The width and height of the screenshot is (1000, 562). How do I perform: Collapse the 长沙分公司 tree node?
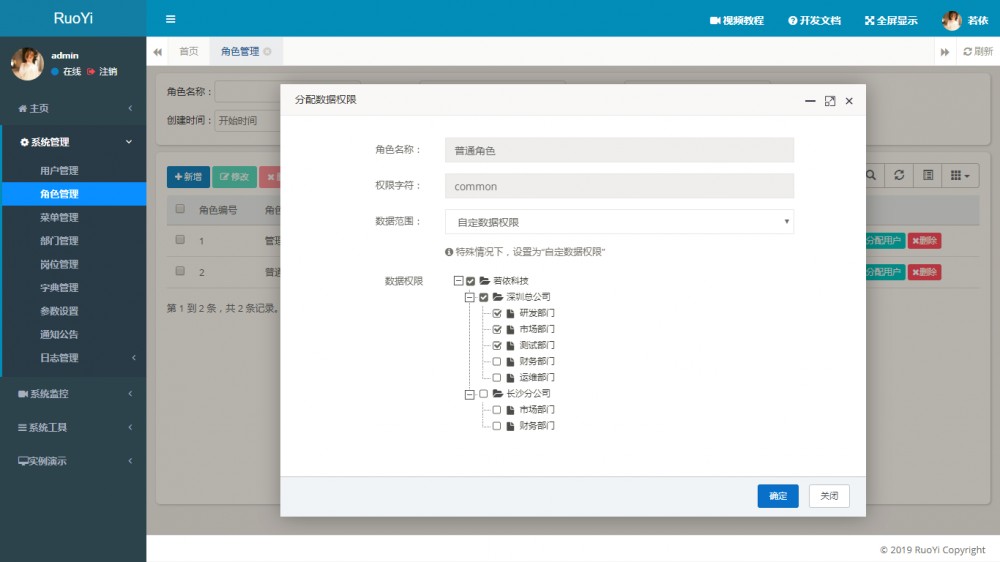pyautogui.click(x=469, y=394)
